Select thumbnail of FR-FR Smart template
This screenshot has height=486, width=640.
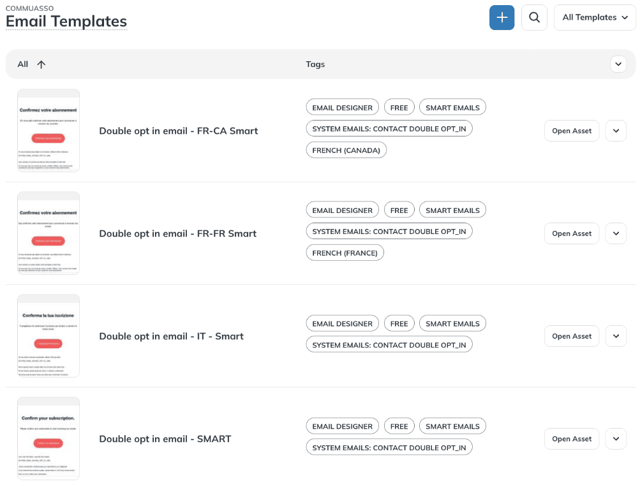(x=49, y=233)
